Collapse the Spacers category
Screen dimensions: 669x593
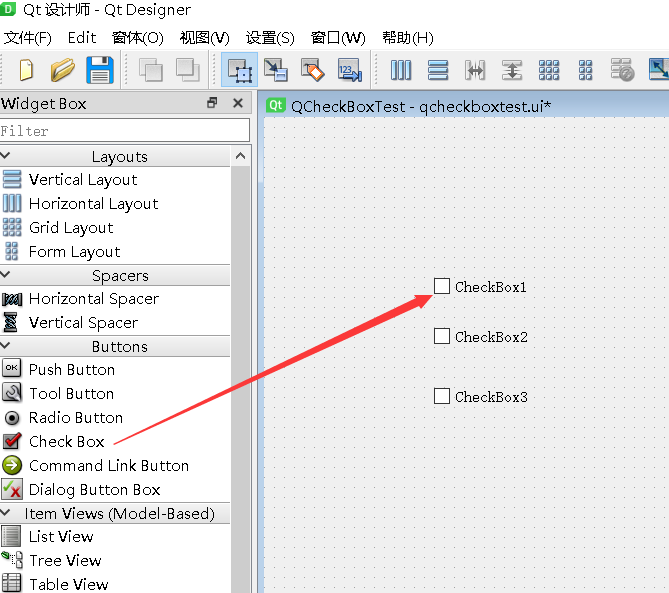pos(5,274)
